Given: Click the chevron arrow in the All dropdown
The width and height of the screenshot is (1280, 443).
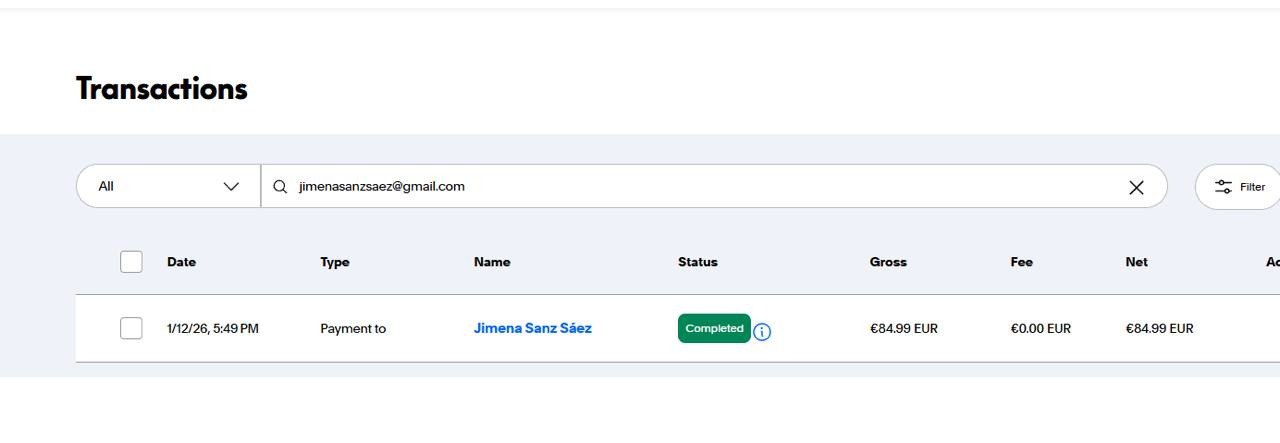Looking at the screenshot, I should [231, 187].
